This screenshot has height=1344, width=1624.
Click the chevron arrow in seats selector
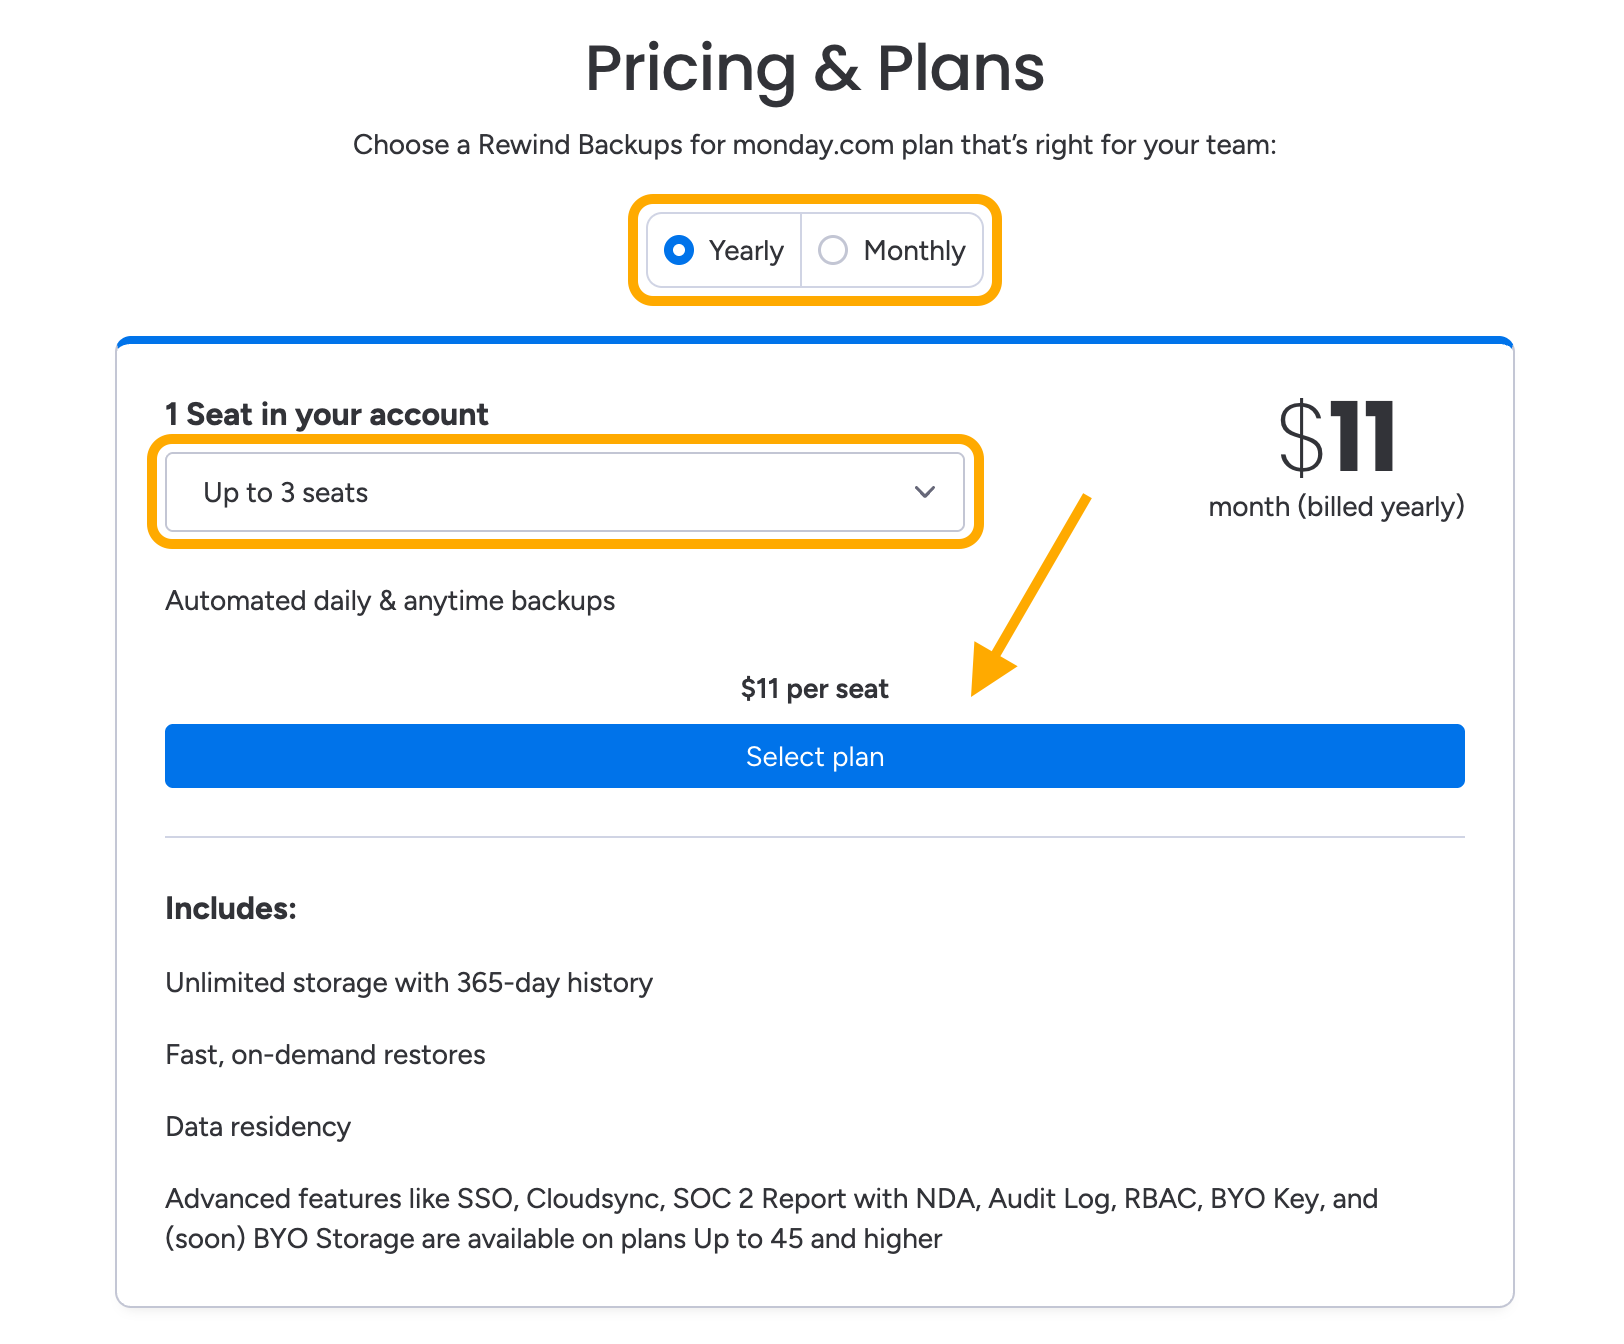click(925, 492)
